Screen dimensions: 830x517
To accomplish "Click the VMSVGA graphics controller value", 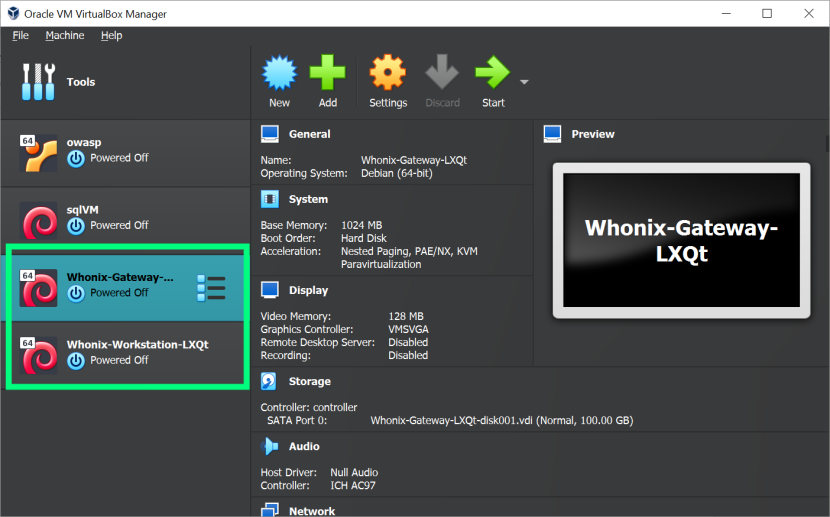I will click(409, 330).
